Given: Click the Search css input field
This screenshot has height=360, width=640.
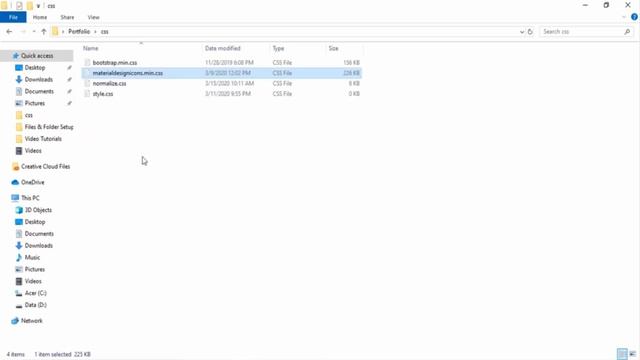Looking at the screenshot, I should 582,31.
